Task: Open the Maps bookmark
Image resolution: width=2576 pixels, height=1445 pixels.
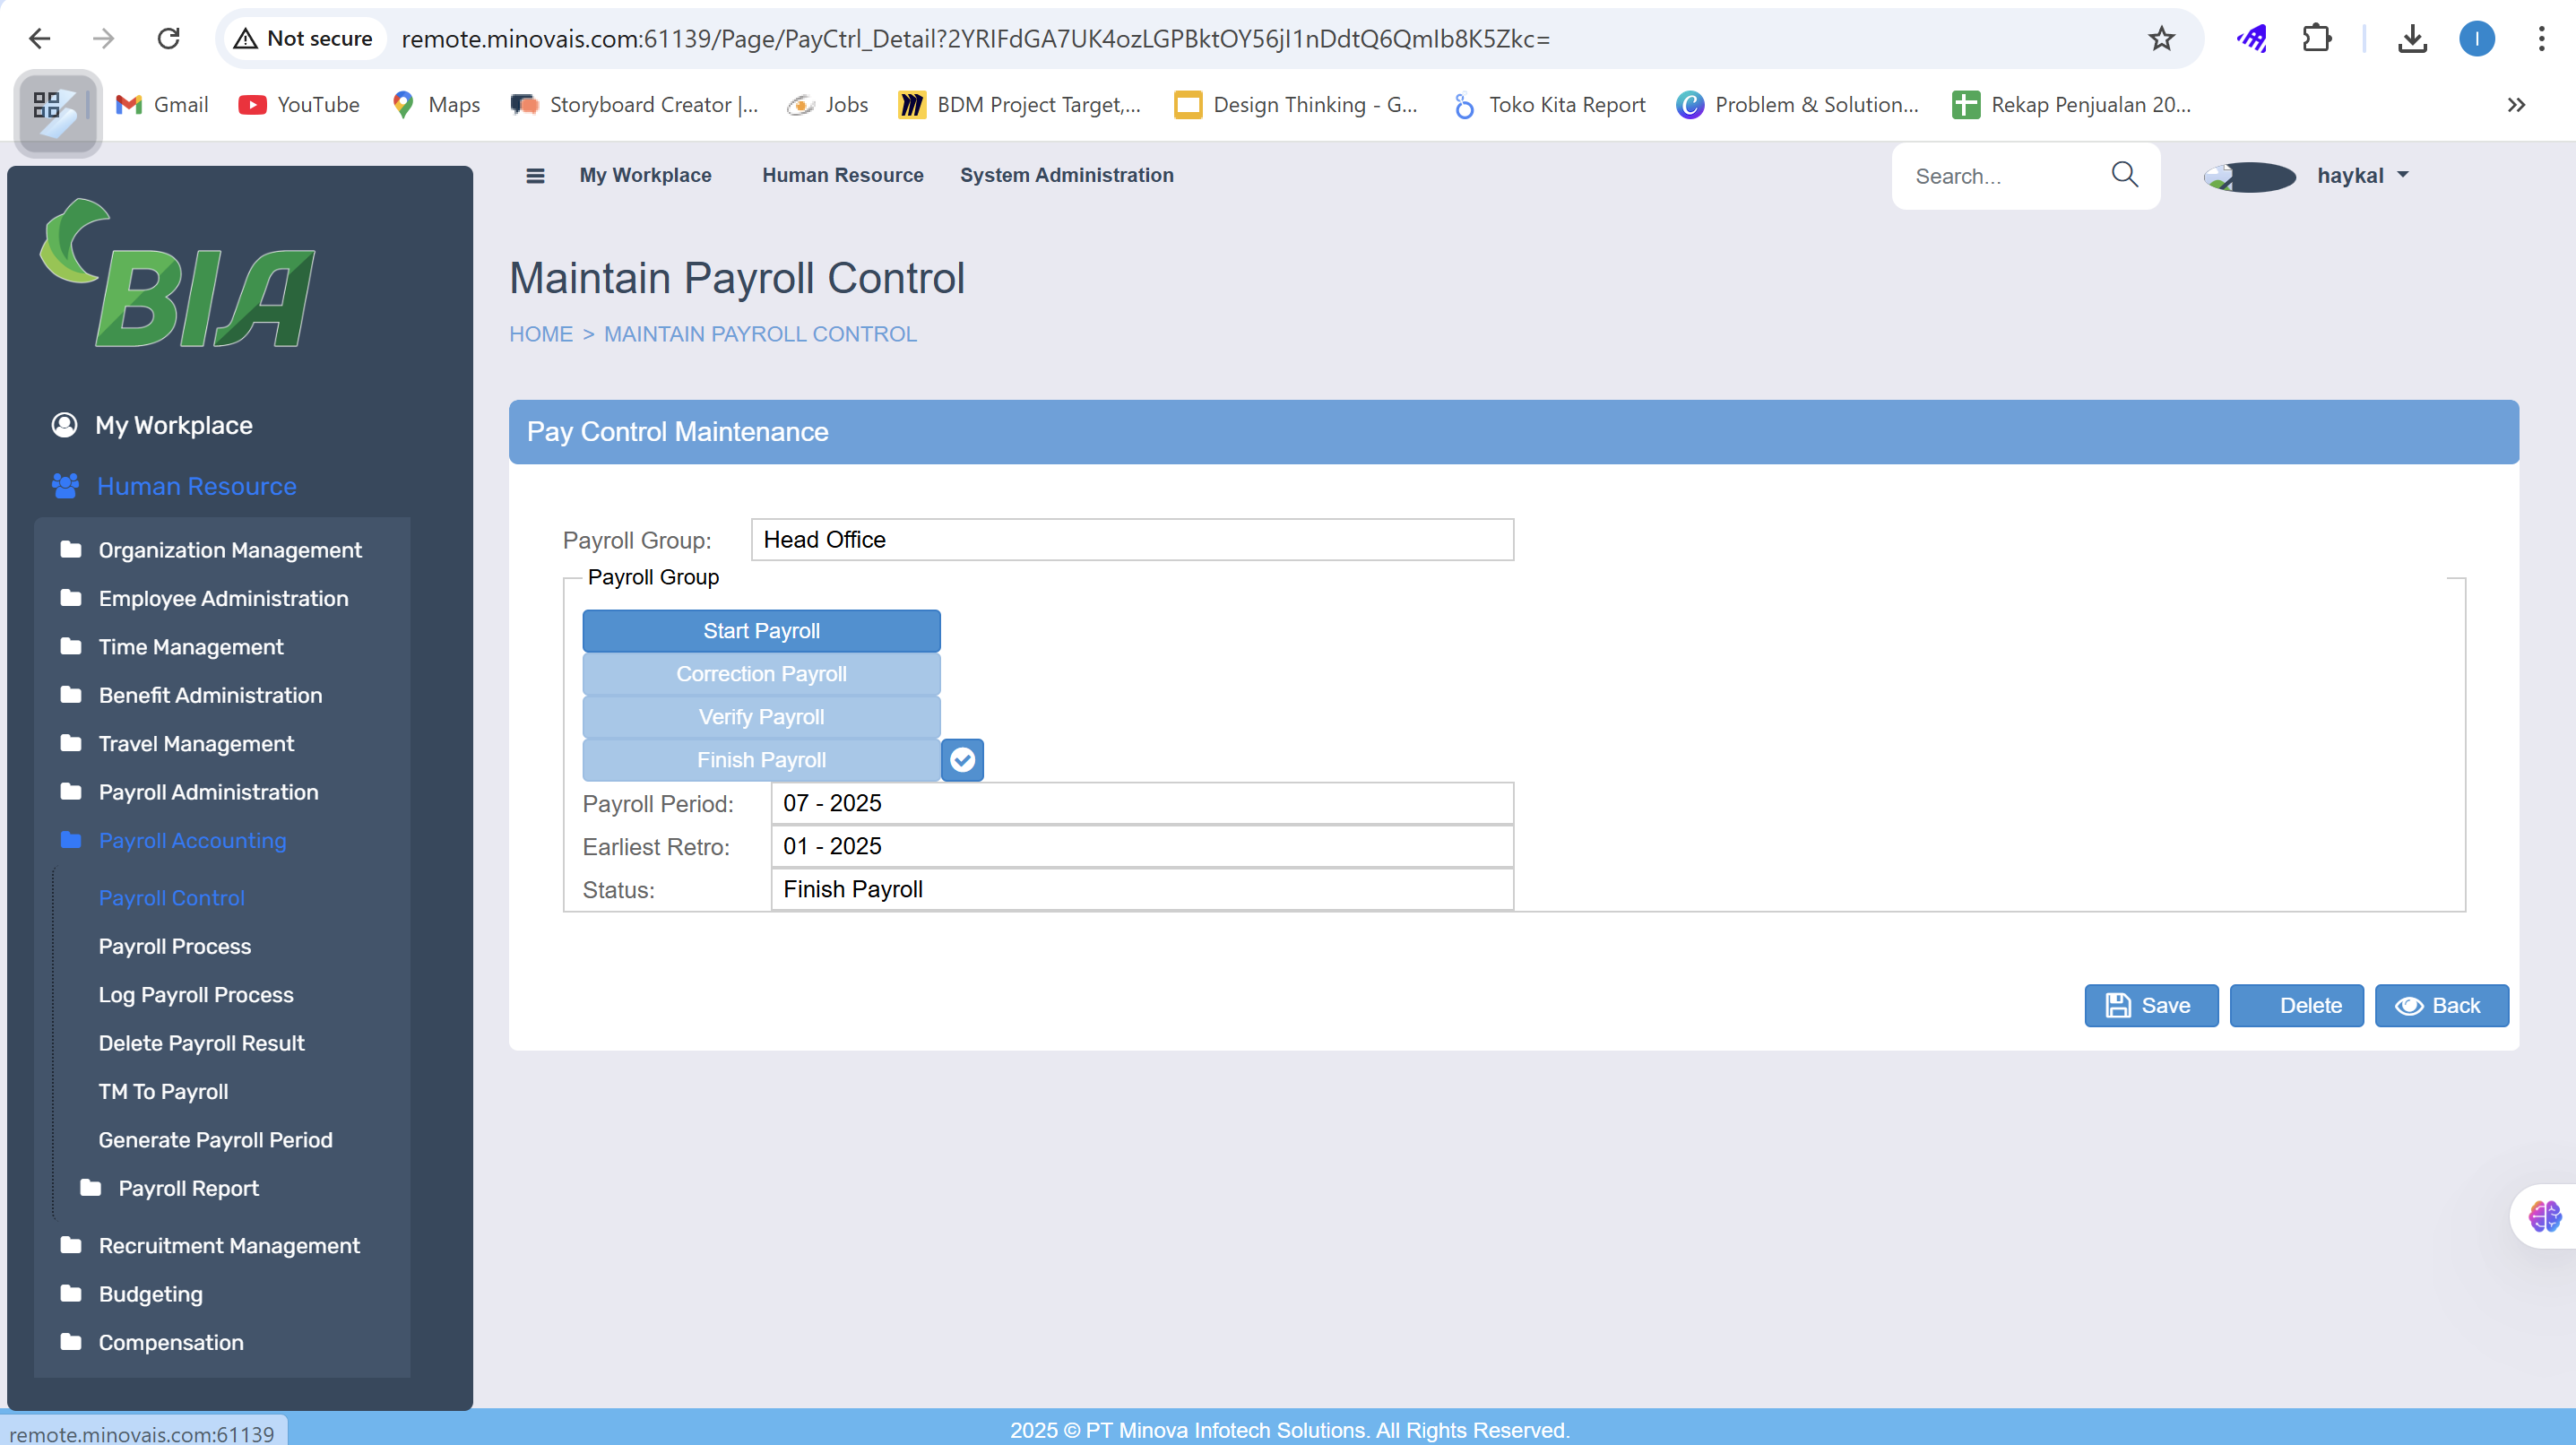Action: point(436,105)
